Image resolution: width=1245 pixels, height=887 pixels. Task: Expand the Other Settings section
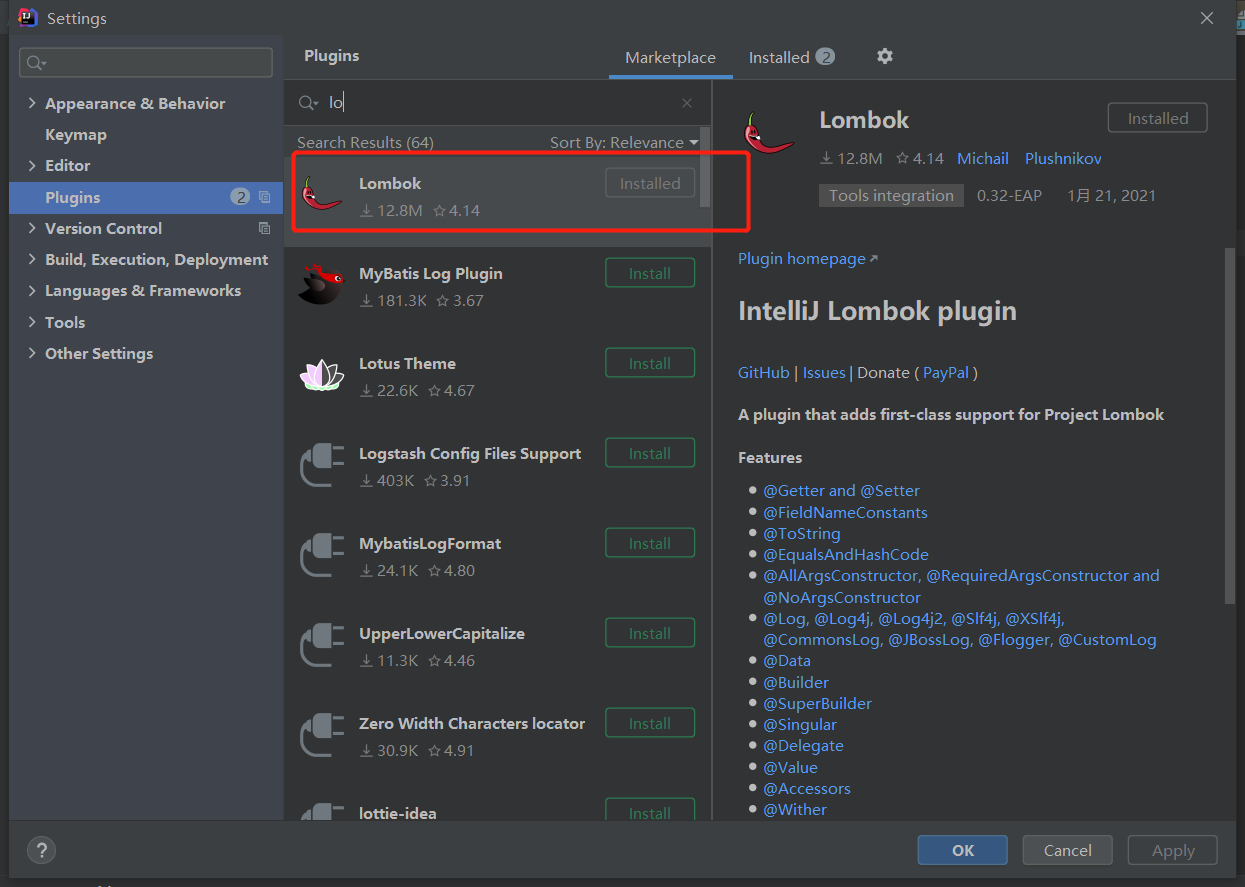[32, 353]
